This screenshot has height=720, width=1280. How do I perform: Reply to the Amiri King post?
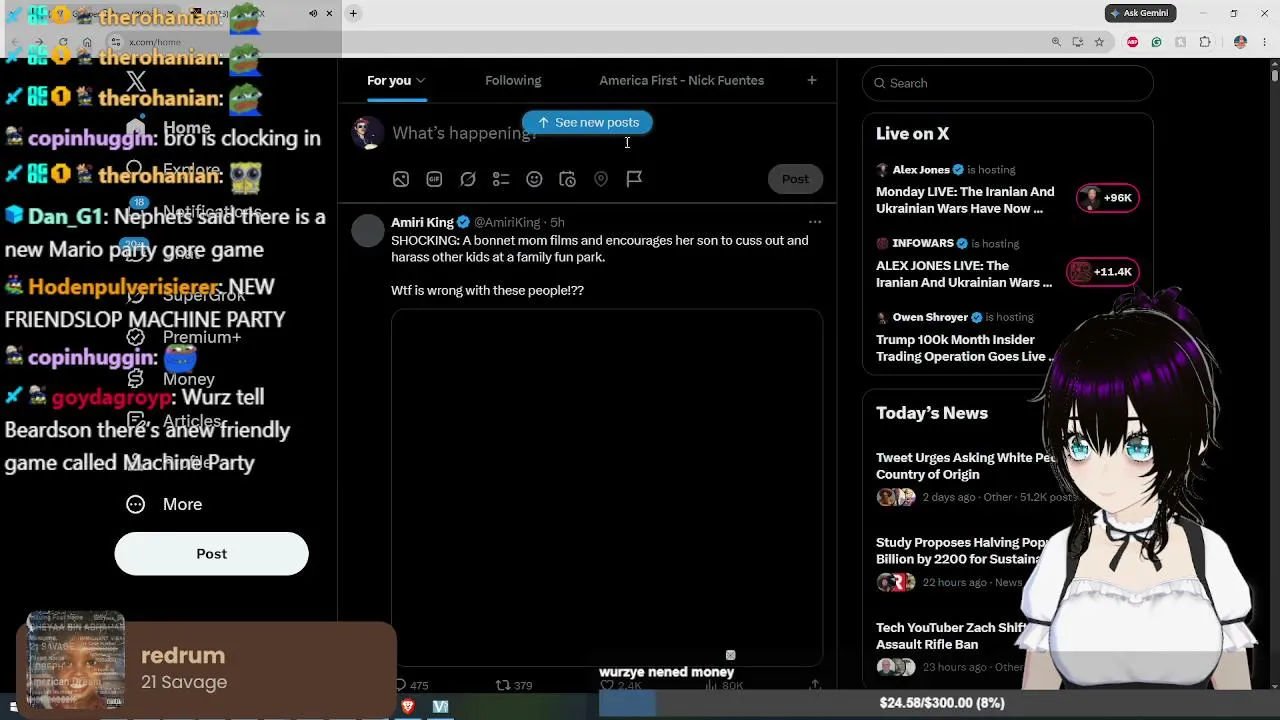(401, 685)
